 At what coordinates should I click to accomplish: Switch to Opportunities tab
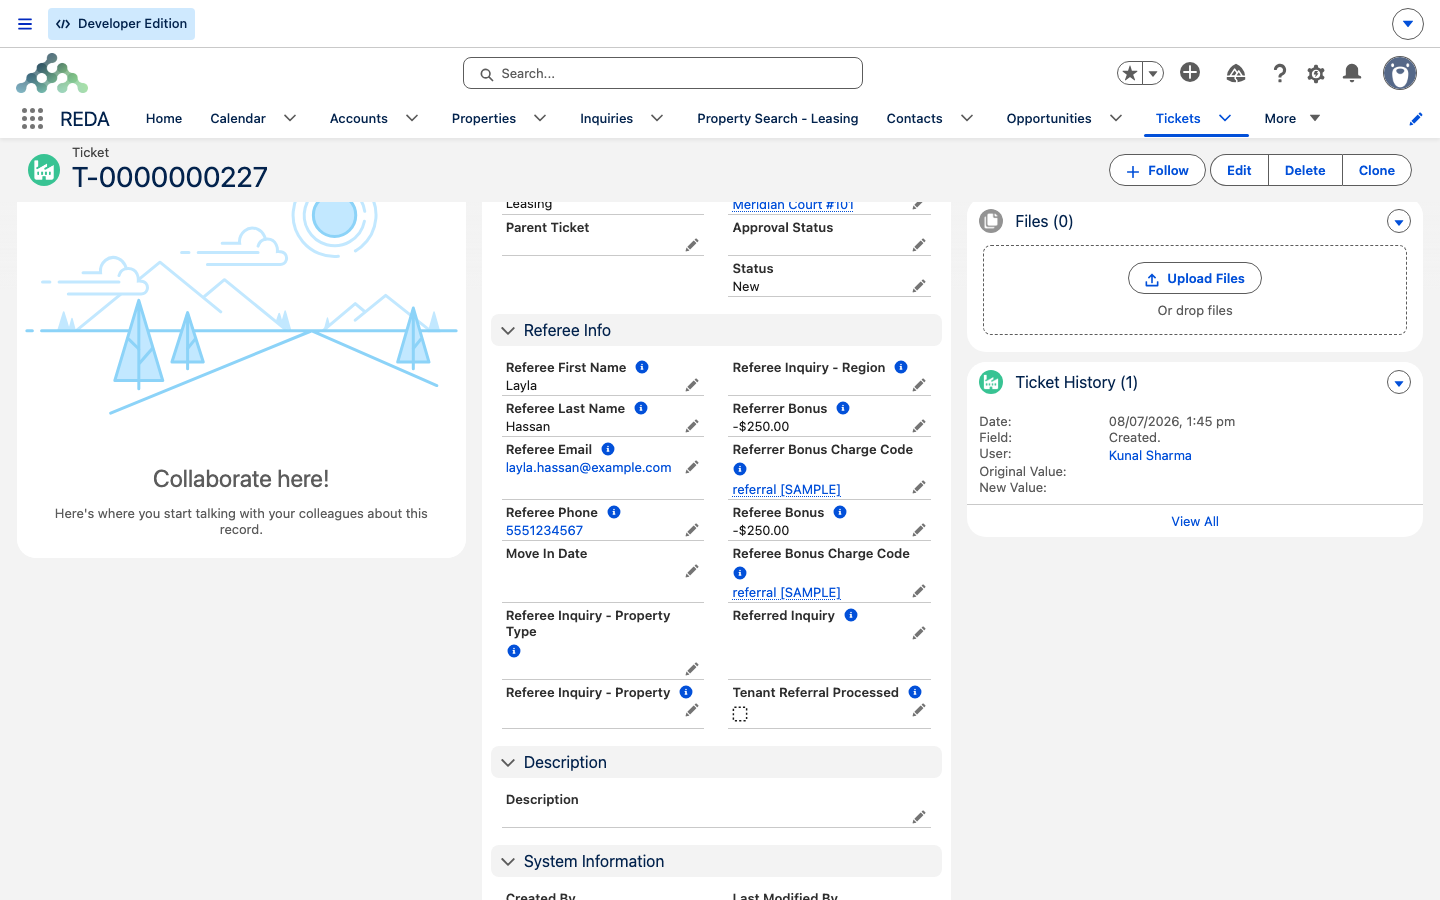click(1049, 118)
